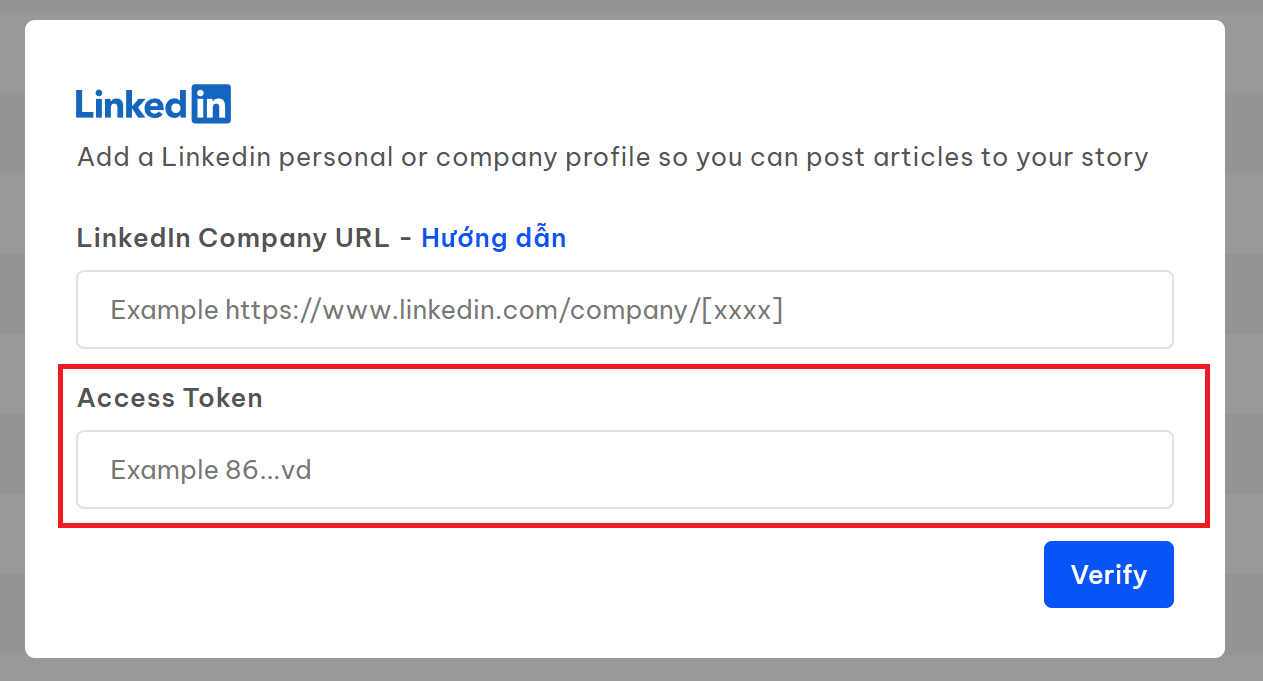1263x681 pixels.
Task: Click the "Example https://www.linkedin.com/company/[xxxx]" placeholder
Action: (446, 310)
